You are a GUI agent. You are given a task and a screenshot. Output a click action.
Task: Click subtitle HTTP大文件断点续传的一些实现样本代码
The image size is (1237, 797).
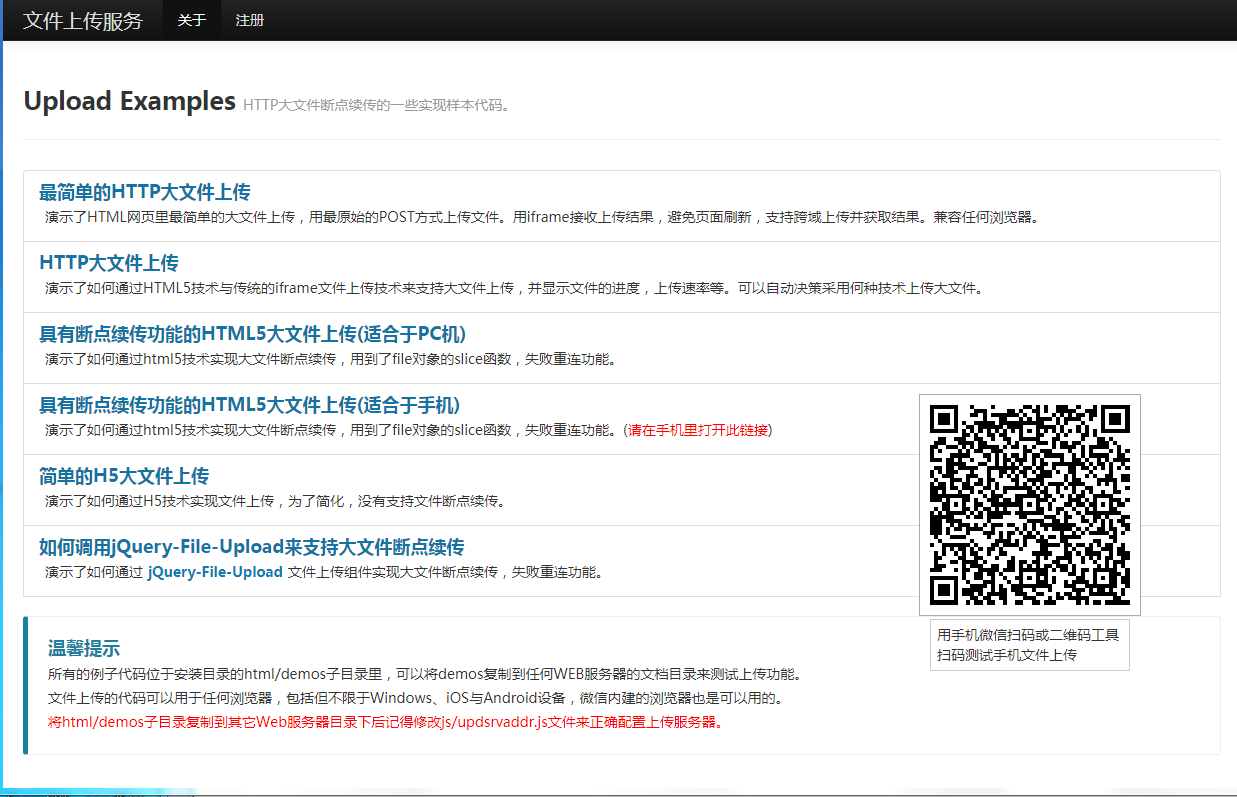click(x=378, y=105)
